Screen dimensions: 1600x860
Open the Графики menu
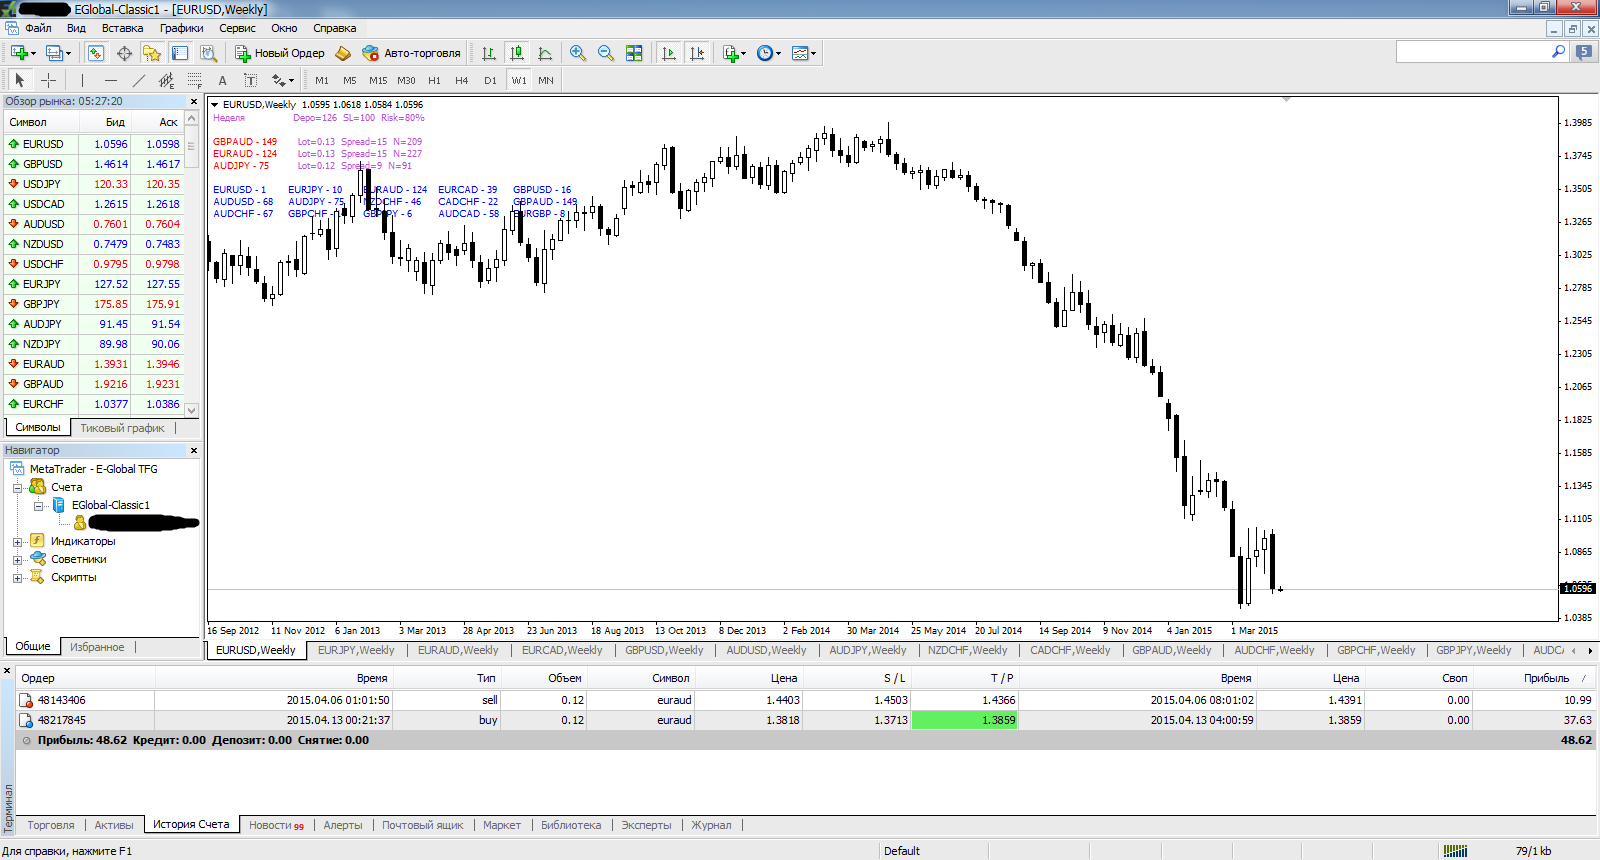181,28
